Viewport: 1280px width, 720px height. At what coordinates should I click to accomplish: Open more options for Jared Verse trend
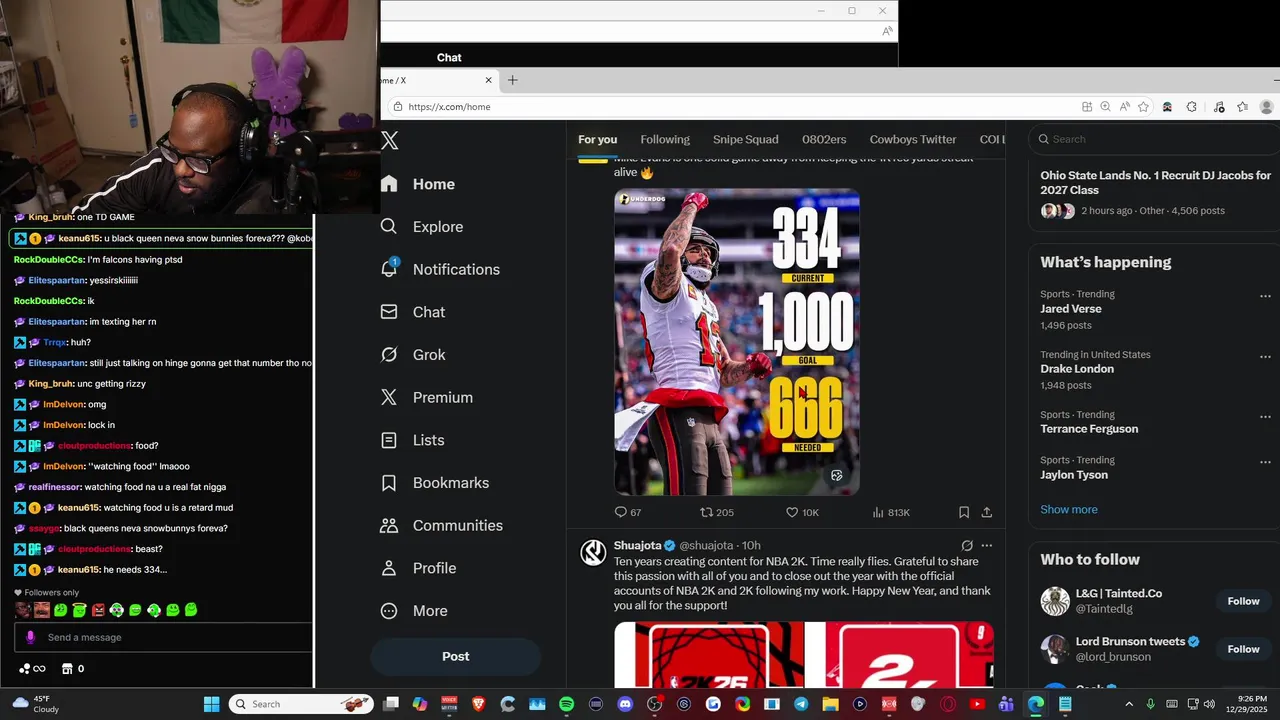(x=1265, y=296)
